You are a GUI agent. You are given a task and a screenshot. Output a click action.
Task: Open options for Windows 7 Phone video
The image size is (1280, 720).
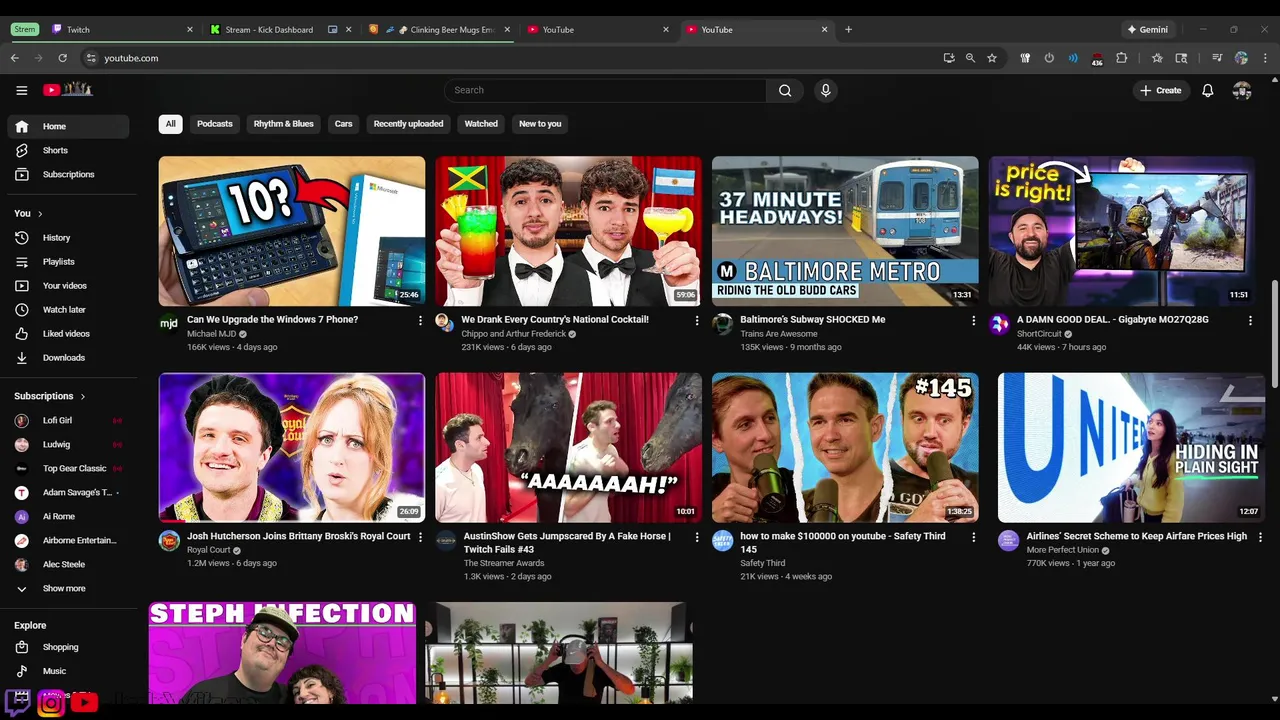pyautogui.click(x=420, y=320)
